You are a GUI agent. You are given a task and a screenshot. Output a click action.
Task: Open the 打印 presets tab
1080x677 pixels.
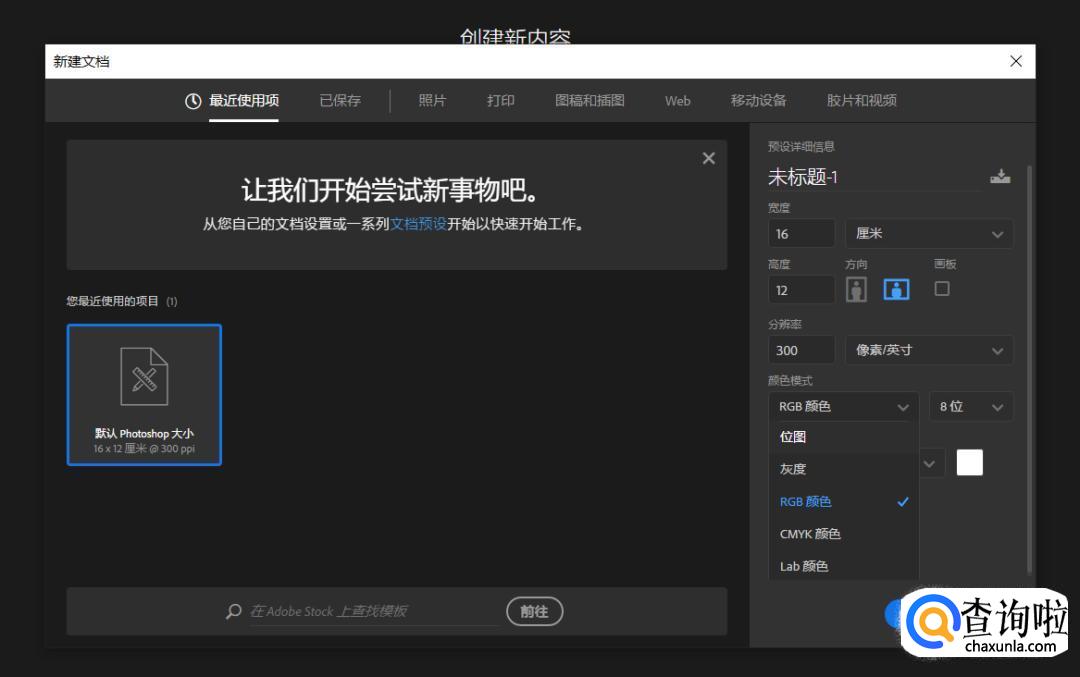(501, 101)
